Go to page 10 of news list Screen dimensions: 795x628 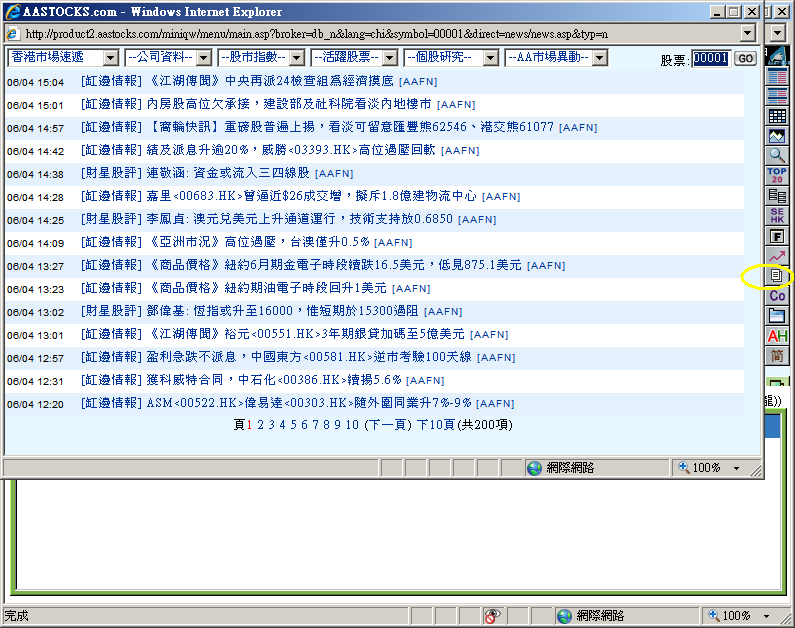tap(352, 425)
